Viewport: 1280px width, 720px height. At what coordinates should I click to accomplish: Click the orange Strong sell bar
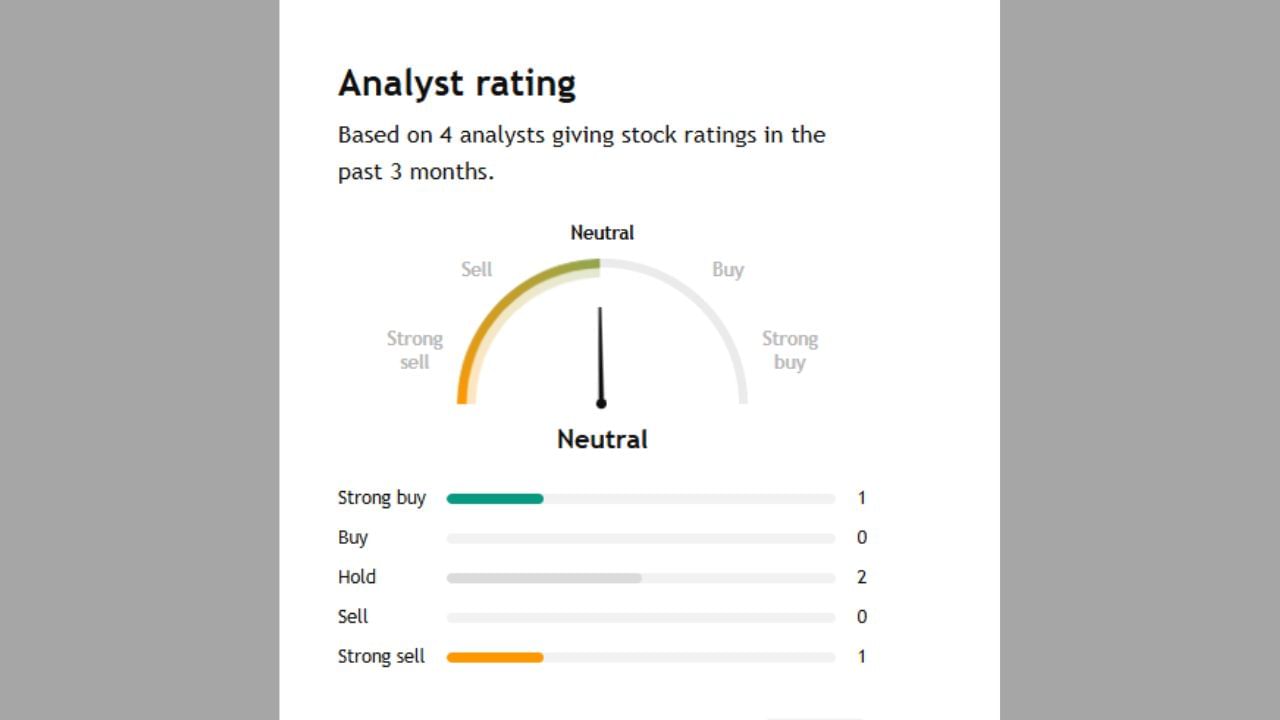[x=495, y=657]
